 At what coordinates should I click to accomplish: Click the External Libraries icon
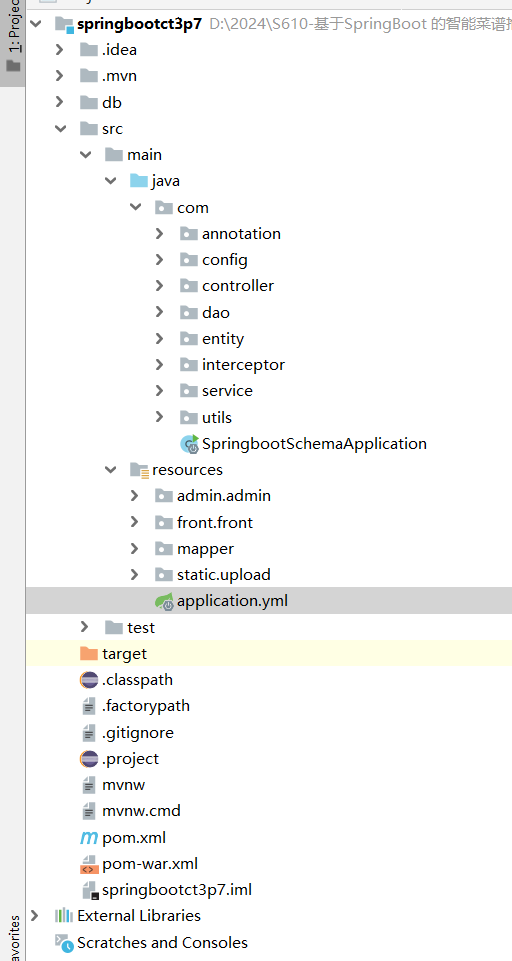[64, 916]
